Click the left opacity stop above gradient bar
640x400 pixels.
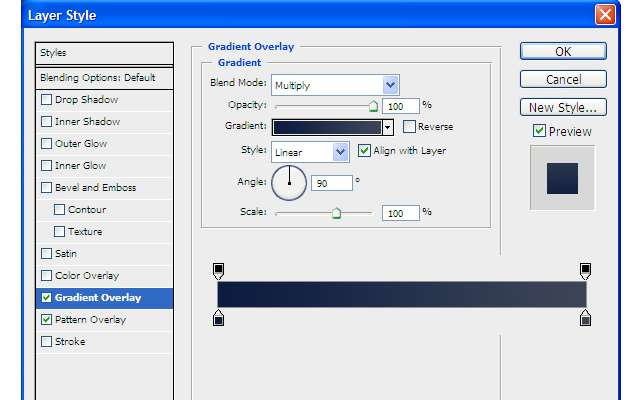[x=219, y=269]
